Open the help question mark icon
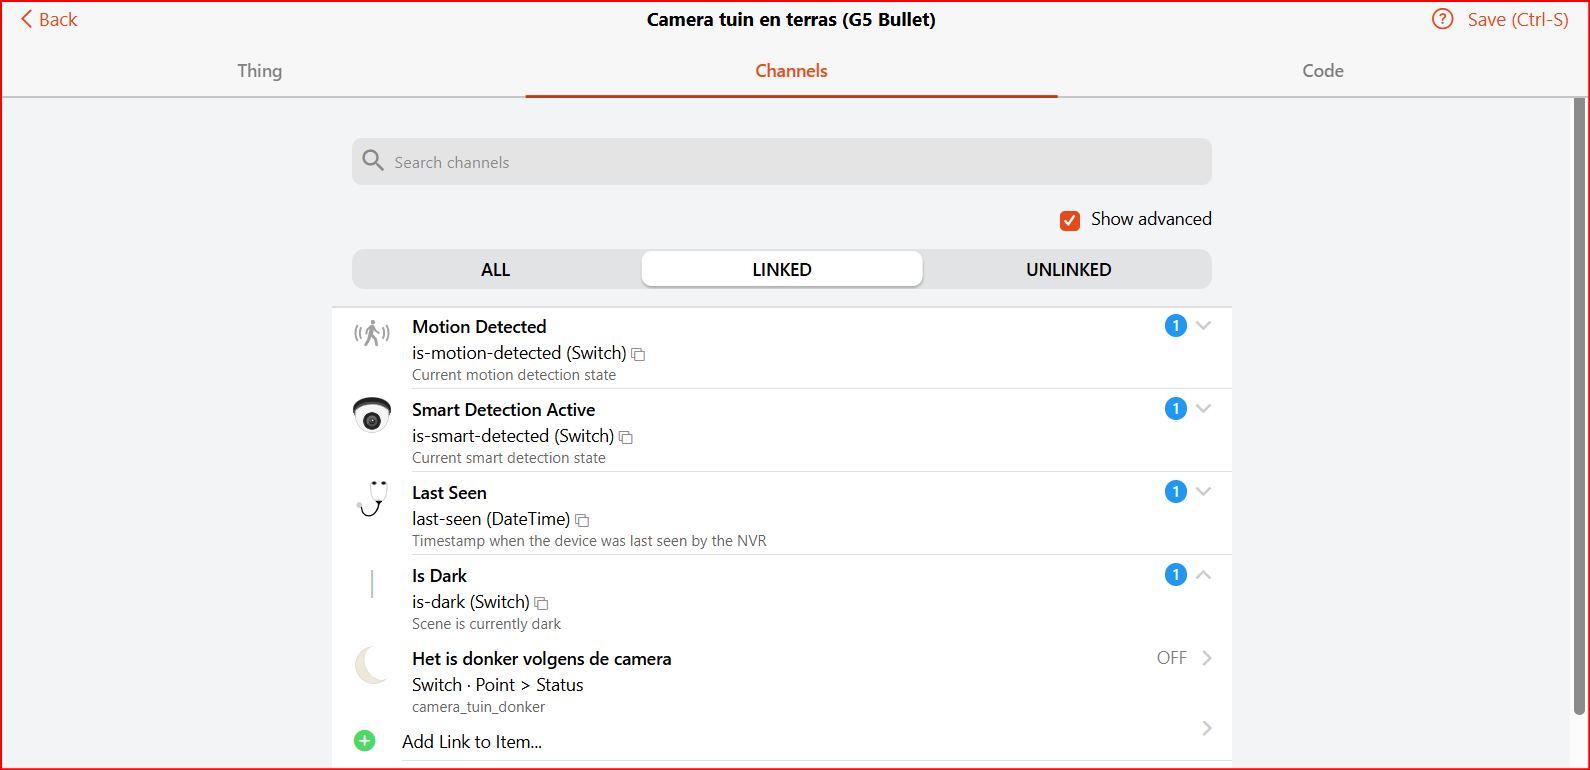Viewport: 1590px width, 770px height. [x=1442, y=20]
